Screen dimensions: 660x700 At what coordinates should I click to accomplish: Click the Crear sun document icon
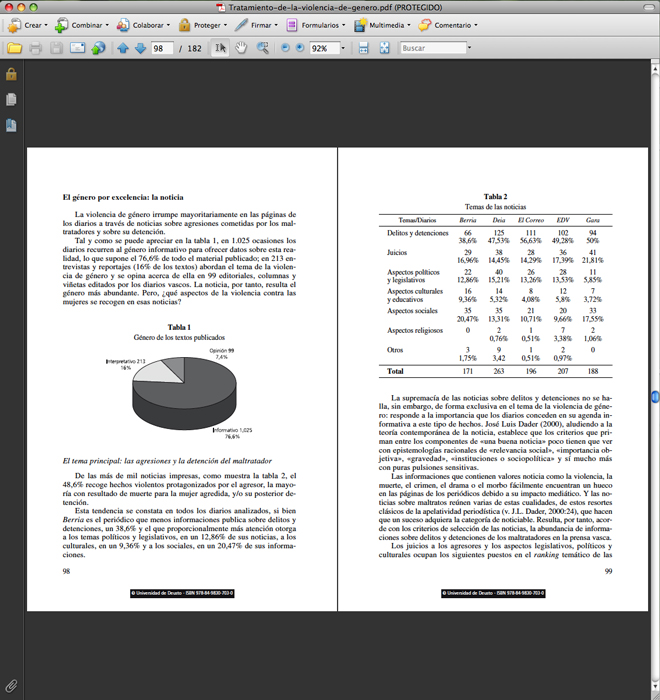coord(14,25)
